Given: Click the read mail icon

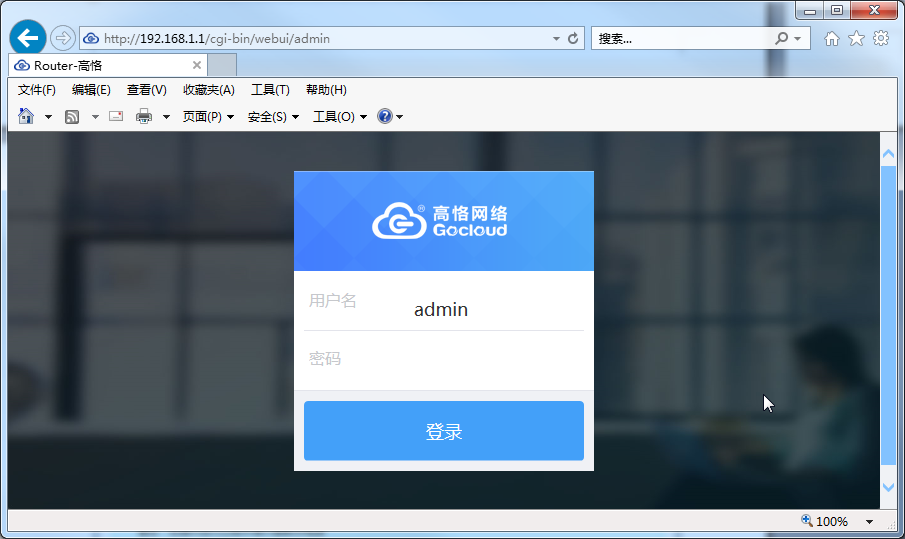Looking at the screenshot, I should [116, 117].
